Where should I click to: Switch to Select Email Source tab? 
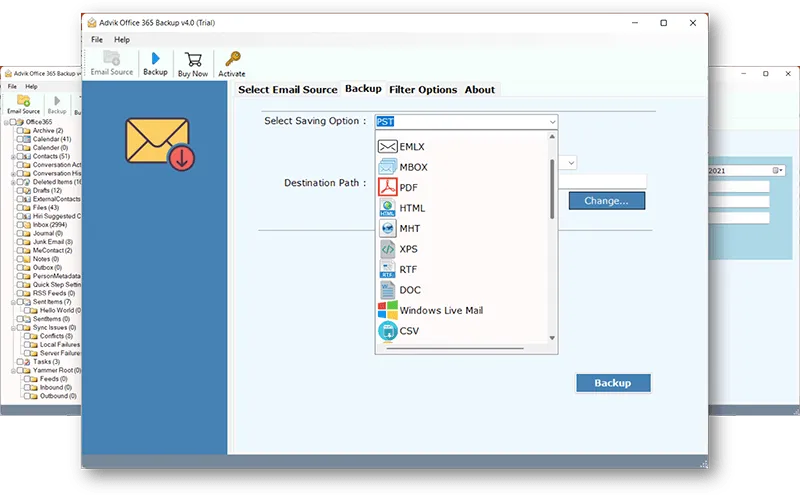tap(288, 90)
